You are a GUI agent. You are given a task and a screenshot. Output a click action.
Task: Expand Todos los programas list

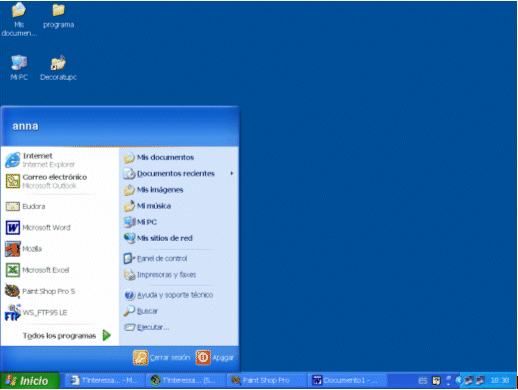pyautogui.click(x=67, y=336)
